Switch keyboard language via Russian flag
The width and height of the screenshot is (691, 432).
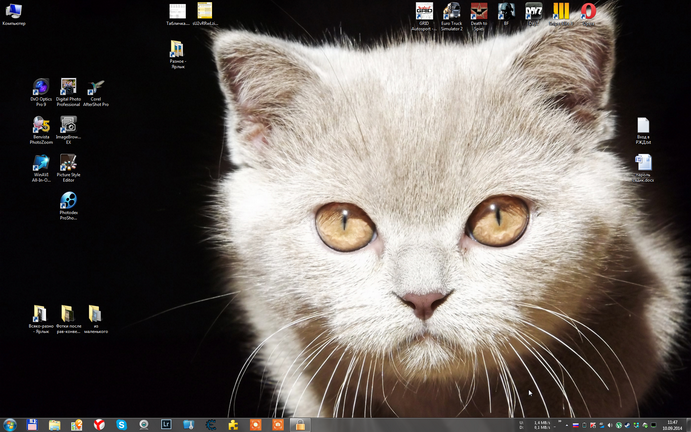[576, 425]
